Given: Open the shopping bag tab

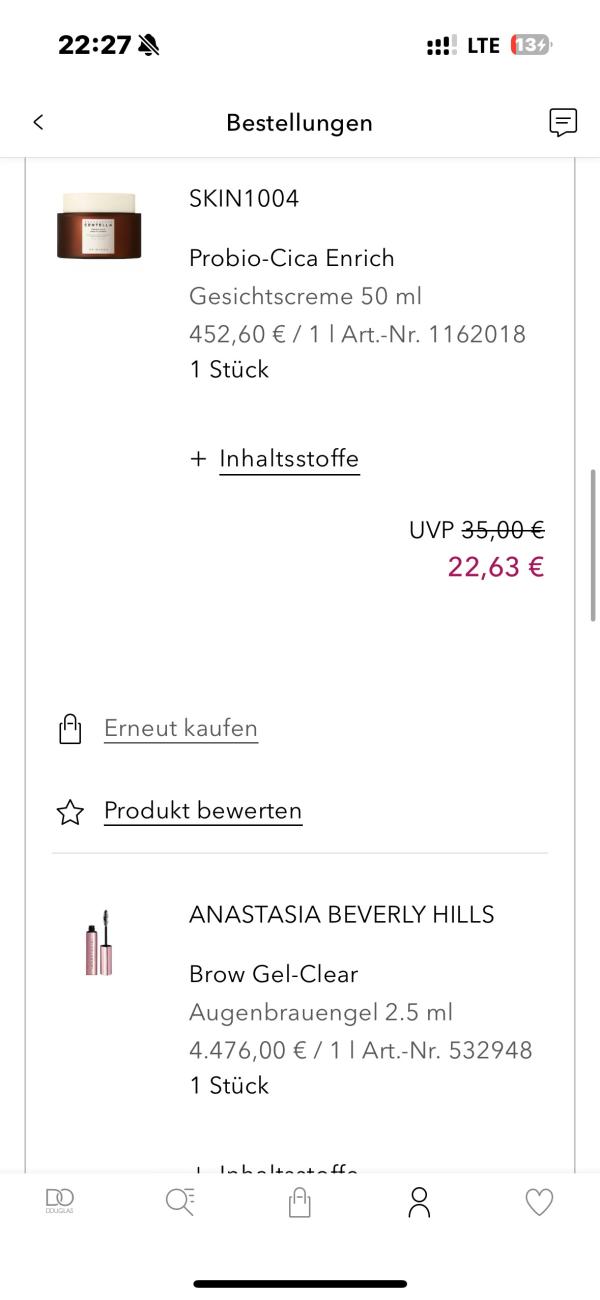Looking at the screenshot, I should (x=299, y=1201).
